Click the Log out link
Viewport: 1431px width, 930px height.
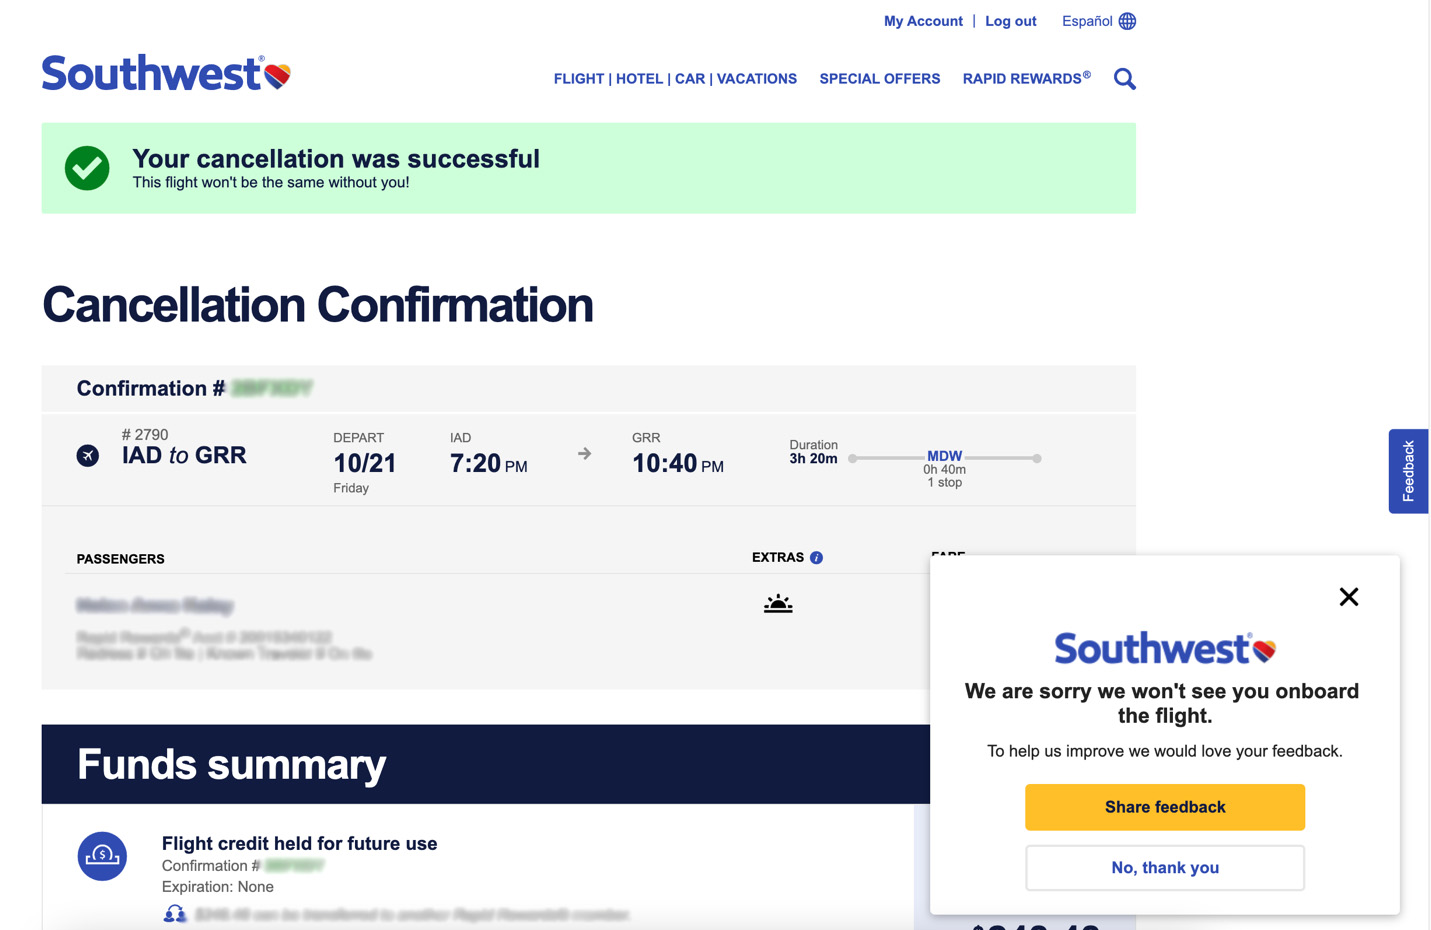click(x=1010, y=21)
